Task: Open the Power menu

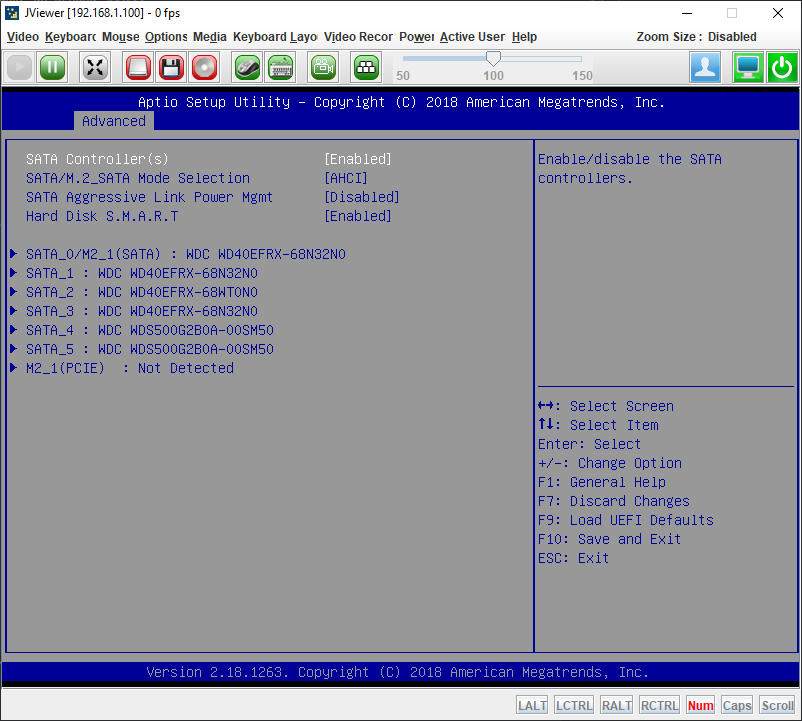Action: click(x=416, y=37)
